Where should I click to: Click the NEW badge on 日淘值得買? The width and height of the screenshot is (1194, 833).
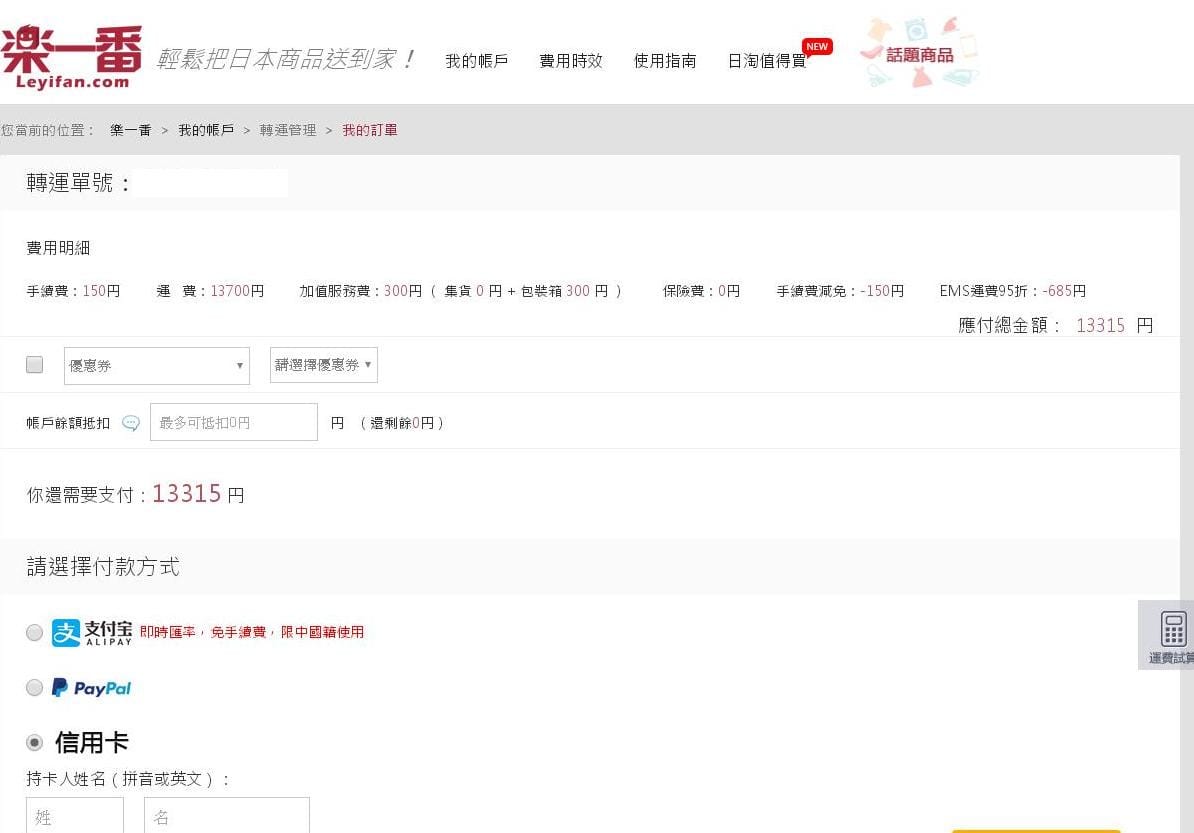(x=817, y=46)
